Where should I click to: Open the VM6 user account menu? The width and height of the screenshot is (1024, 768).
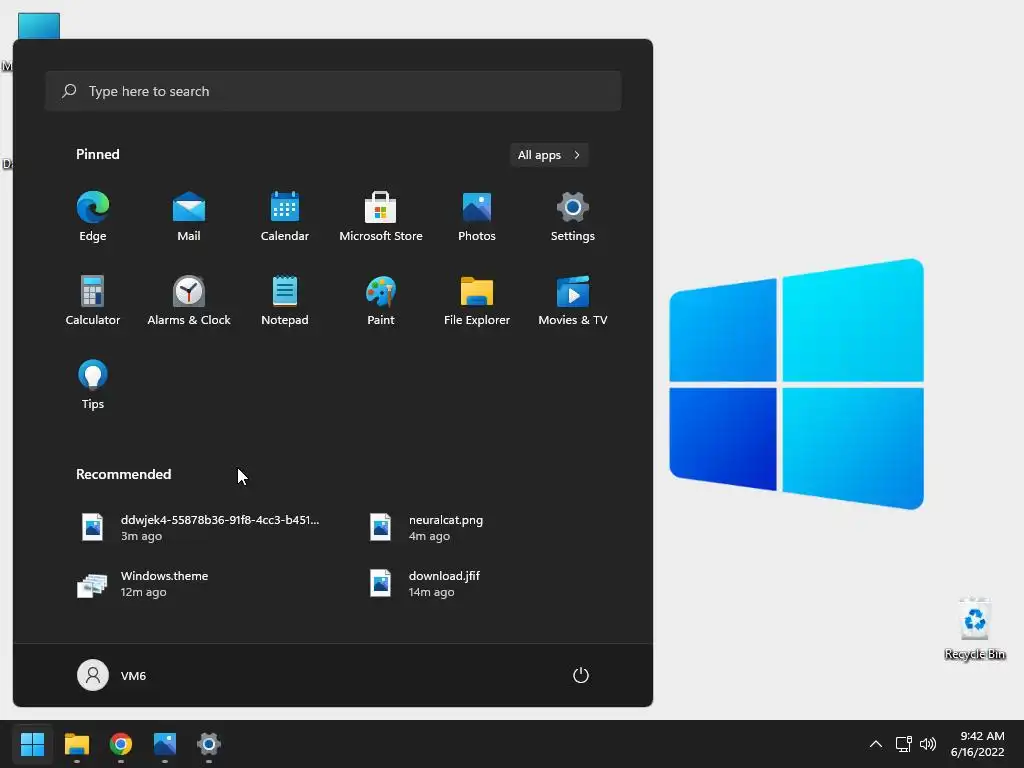112,675
